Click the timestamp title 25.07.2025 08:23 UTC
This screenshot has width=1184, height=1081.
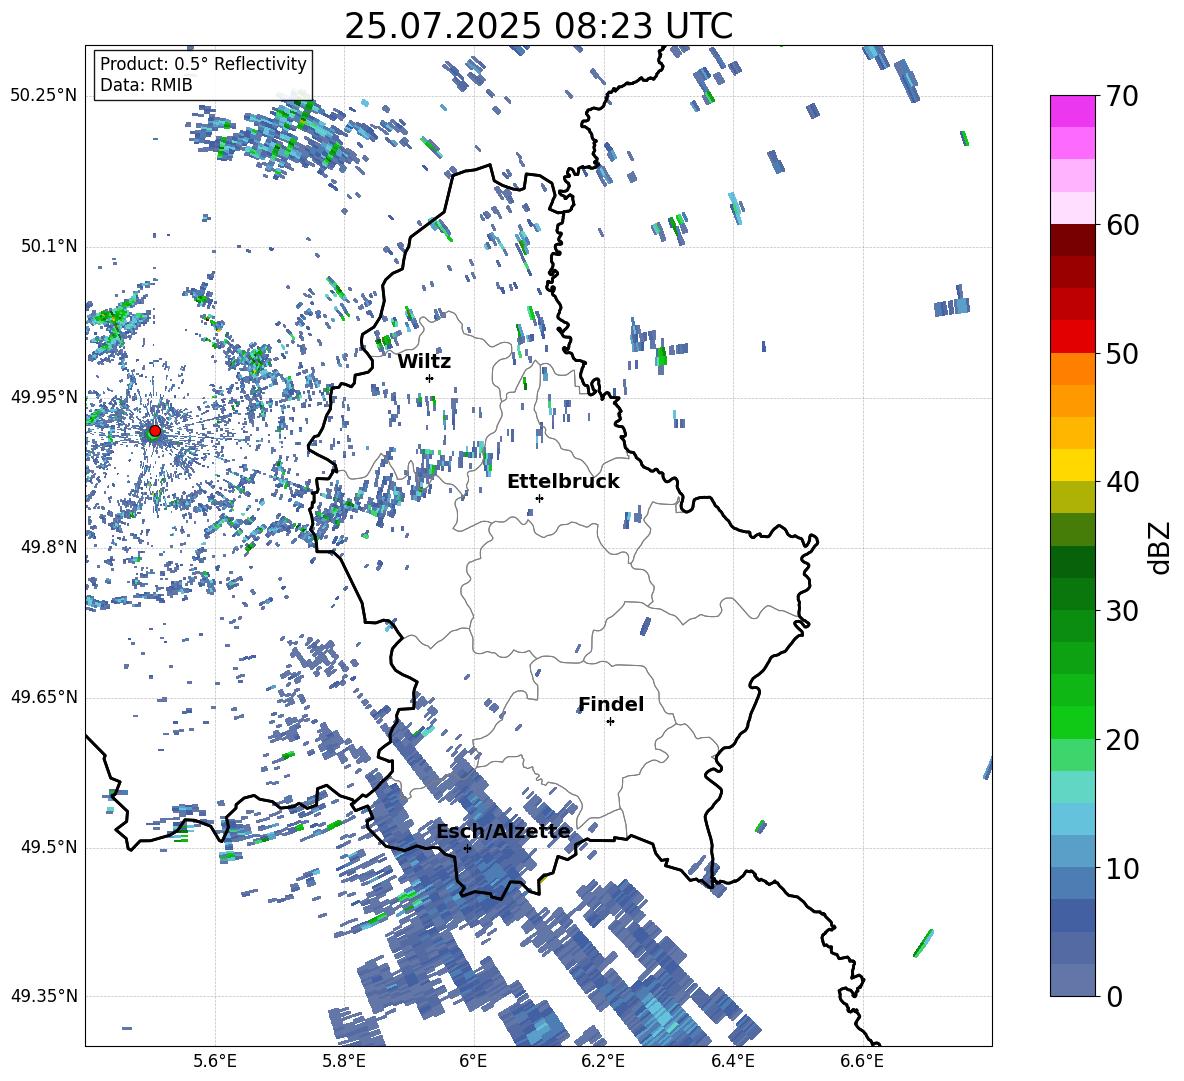[x=538, y=26]
